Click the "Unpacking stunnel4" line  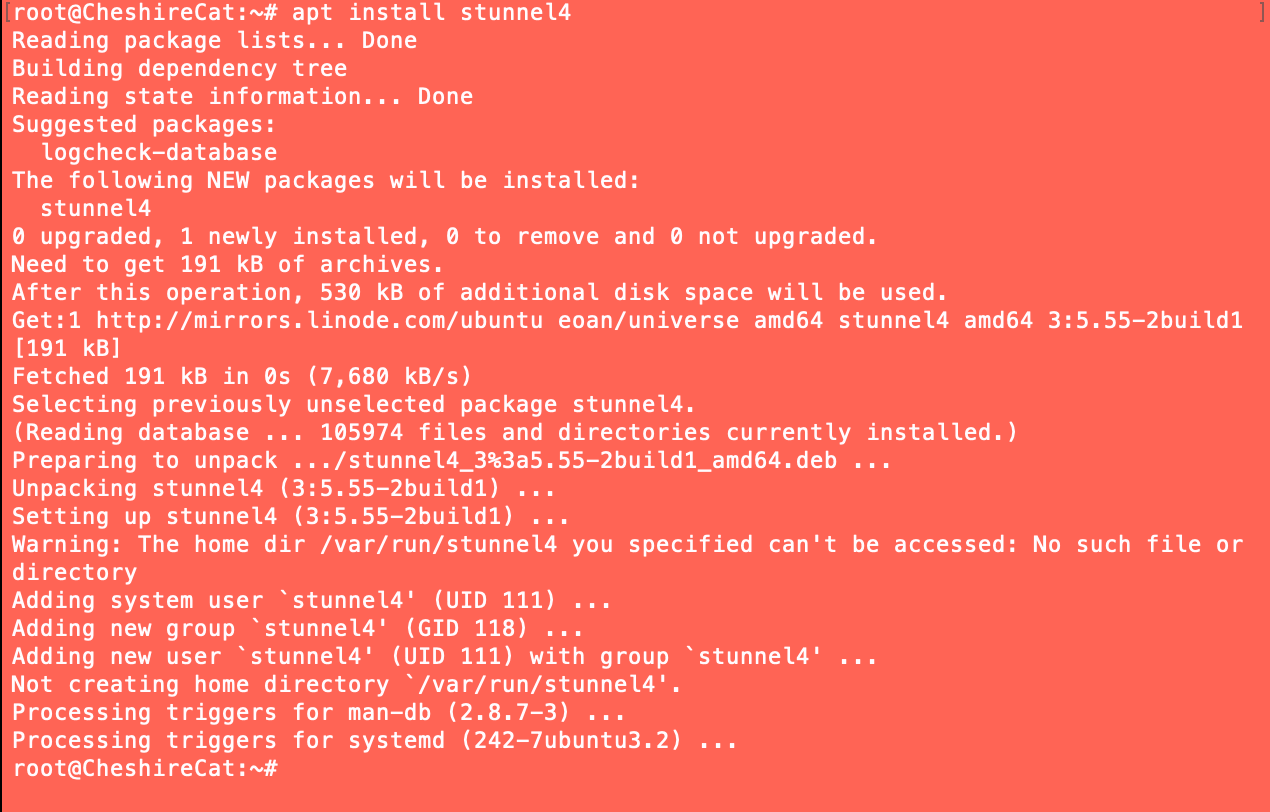[283, 489]
